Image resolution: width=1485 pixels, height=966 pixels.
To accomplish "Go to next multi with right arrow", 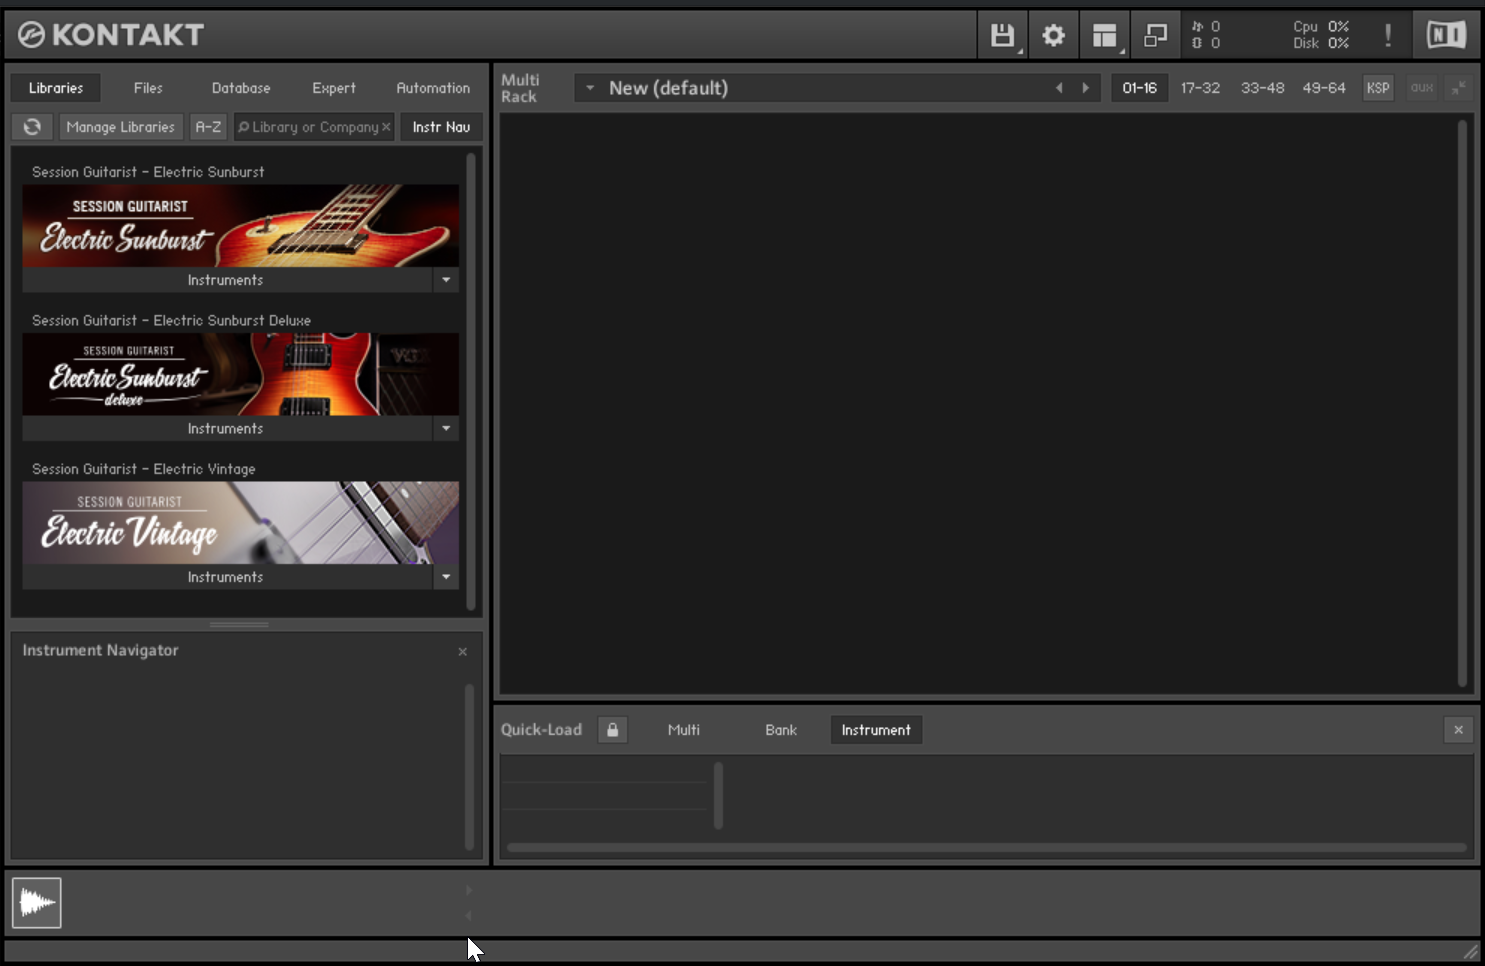I will pyautogui.click(x=1085, y=88).
